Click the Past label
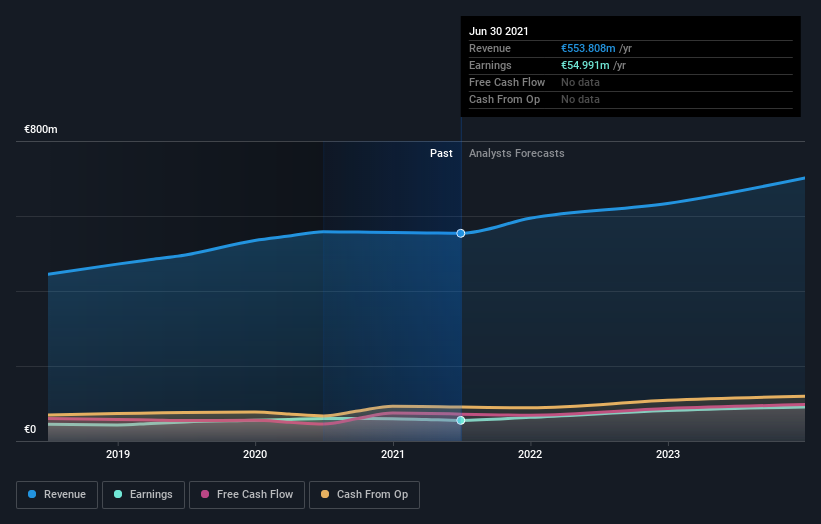This screenshot has height=524, width=821. (441, 153)
